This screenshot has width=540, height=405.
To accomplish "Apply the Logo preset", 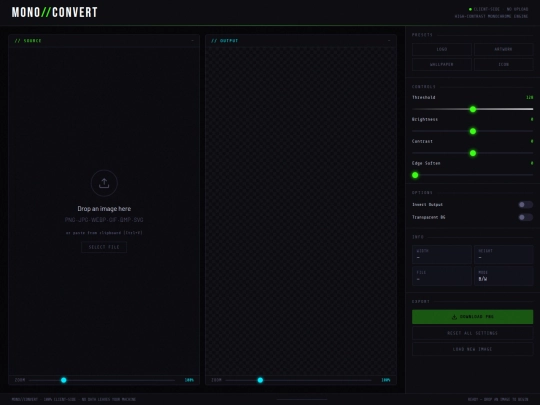I will tap(442, 49).
